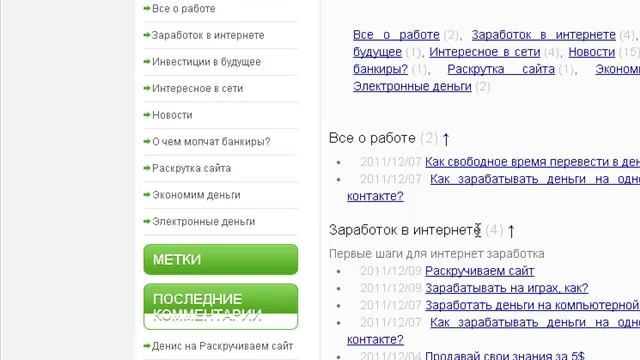The height and width of the screenshot is (360, 640).
Task: Click green arrow icon beside Экономим деньги
Action: tap(147, 195)
